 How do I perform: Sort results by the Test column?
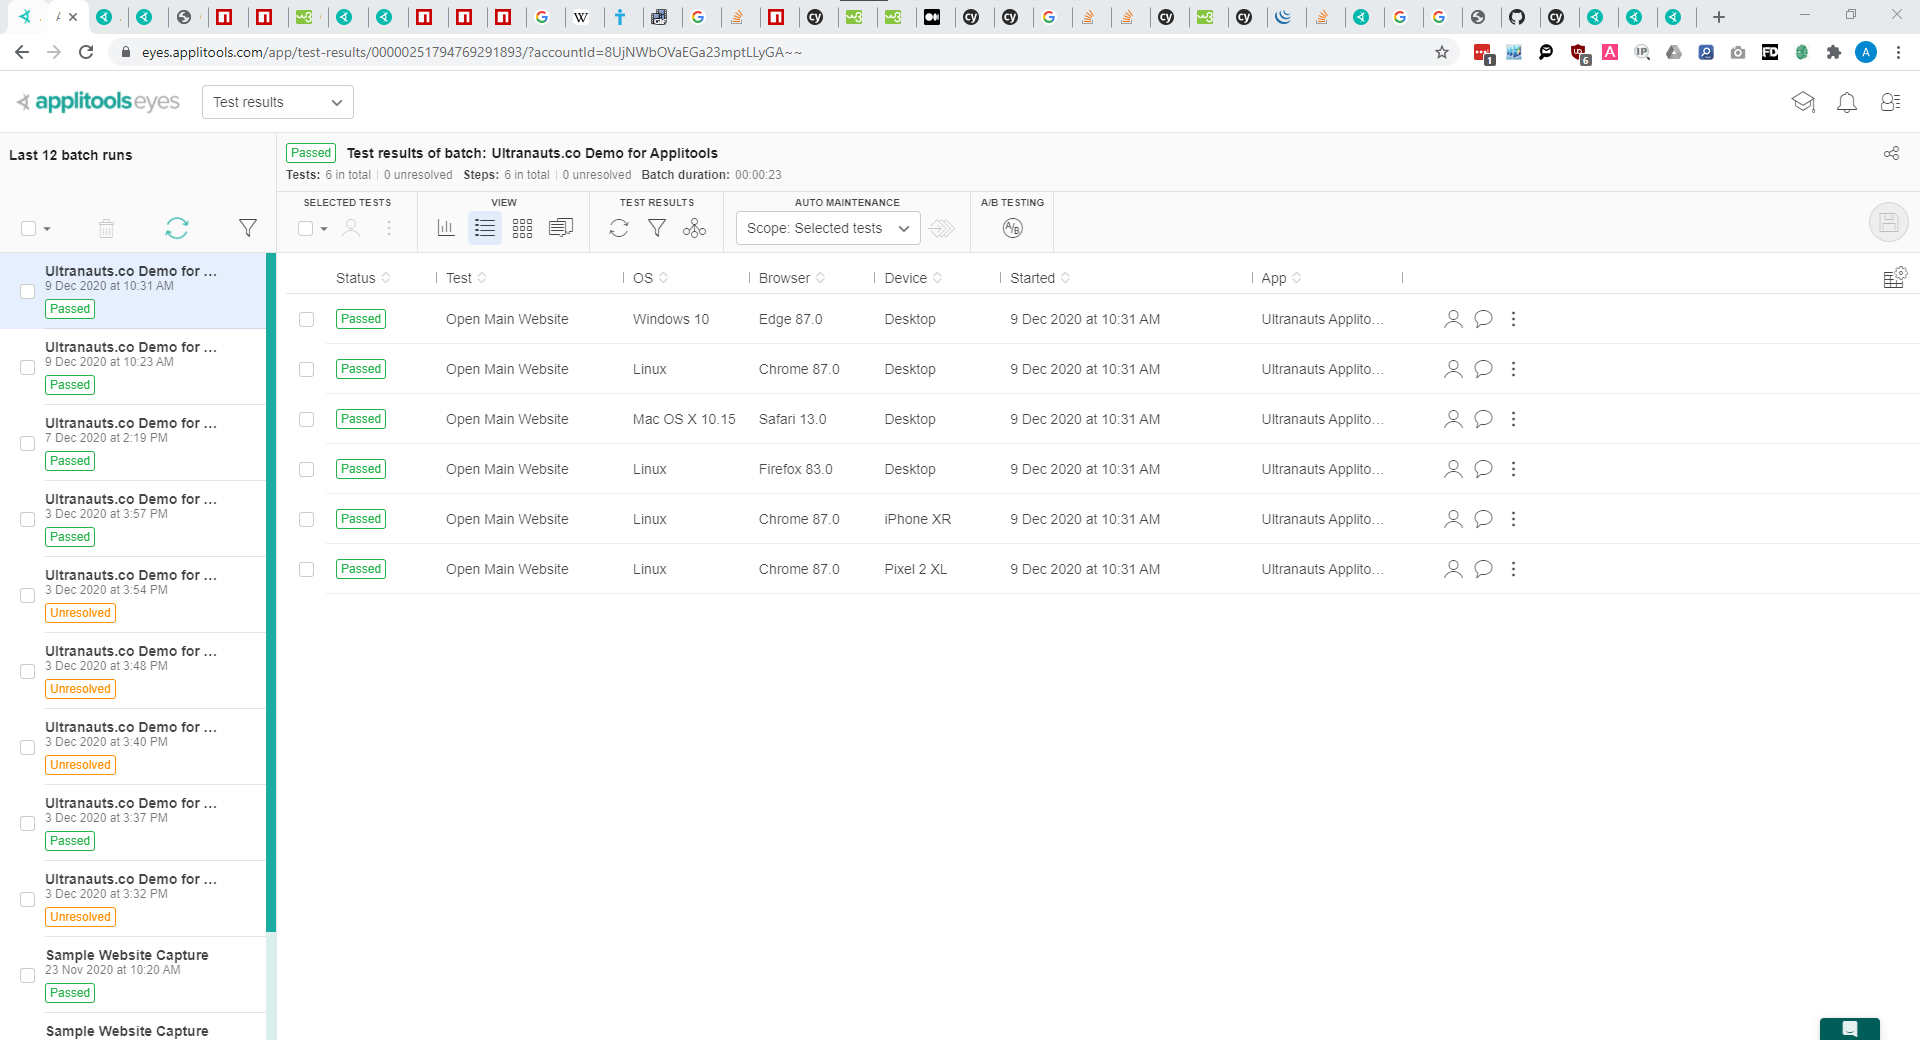pos(466,278)
